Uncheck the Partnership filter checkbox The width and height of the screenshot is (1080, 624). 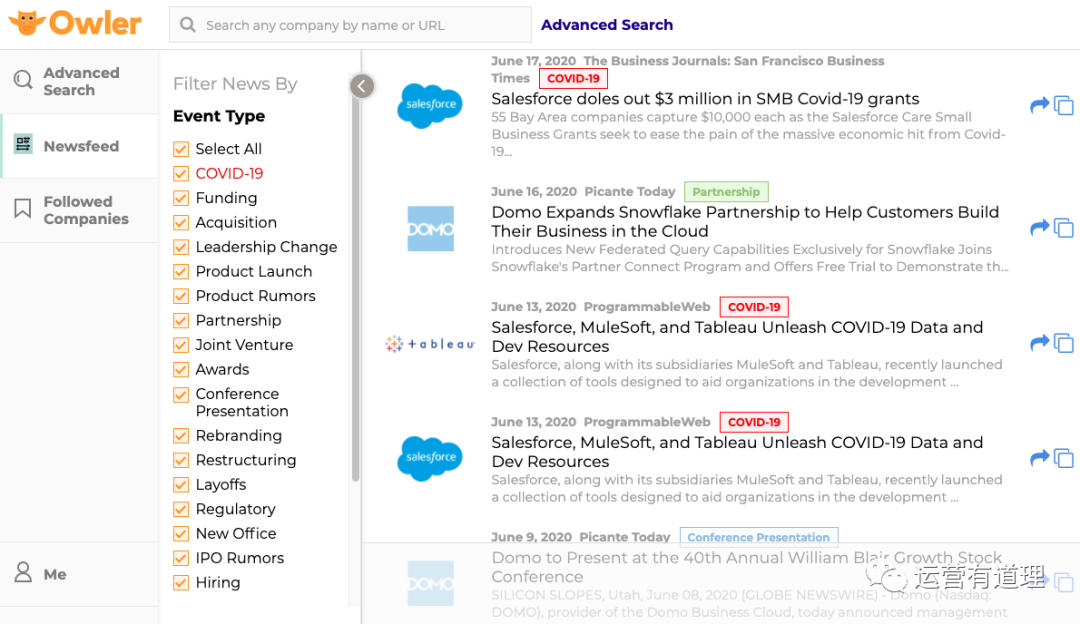pos(181,320)
